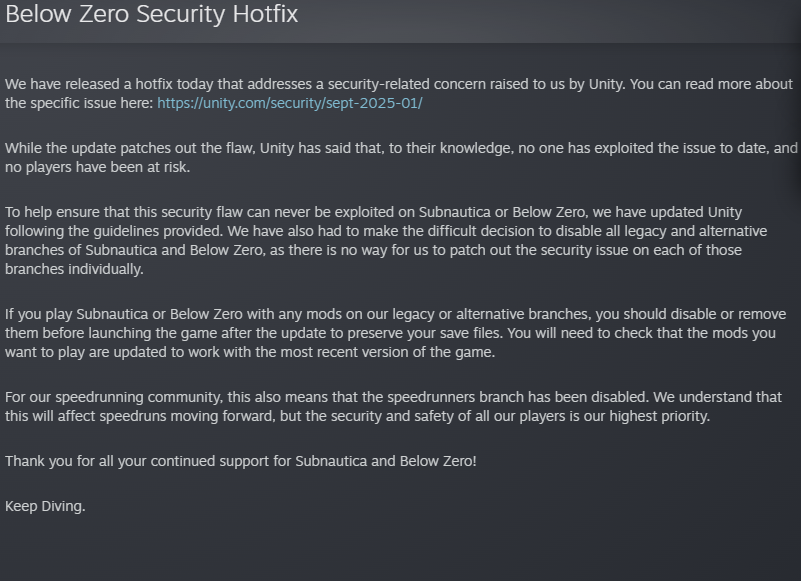Click the line starting "this will affect speedruns"
This screenshot has width=801, height=581.
(357, 416)
